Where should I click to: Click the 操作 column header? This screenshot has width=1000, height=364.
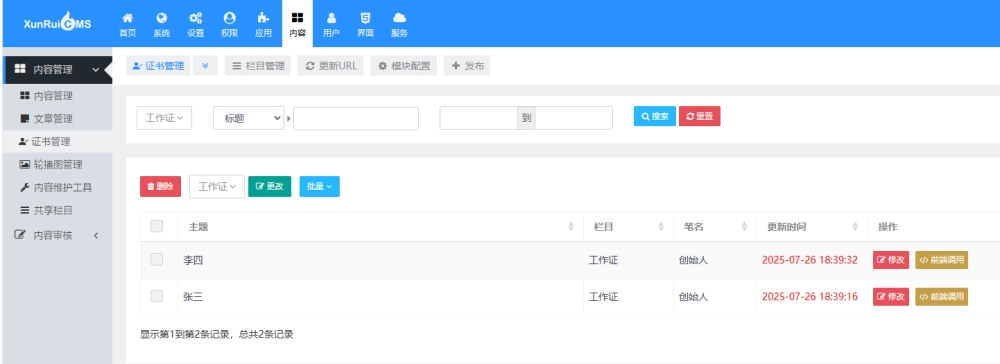pos(888,227)
